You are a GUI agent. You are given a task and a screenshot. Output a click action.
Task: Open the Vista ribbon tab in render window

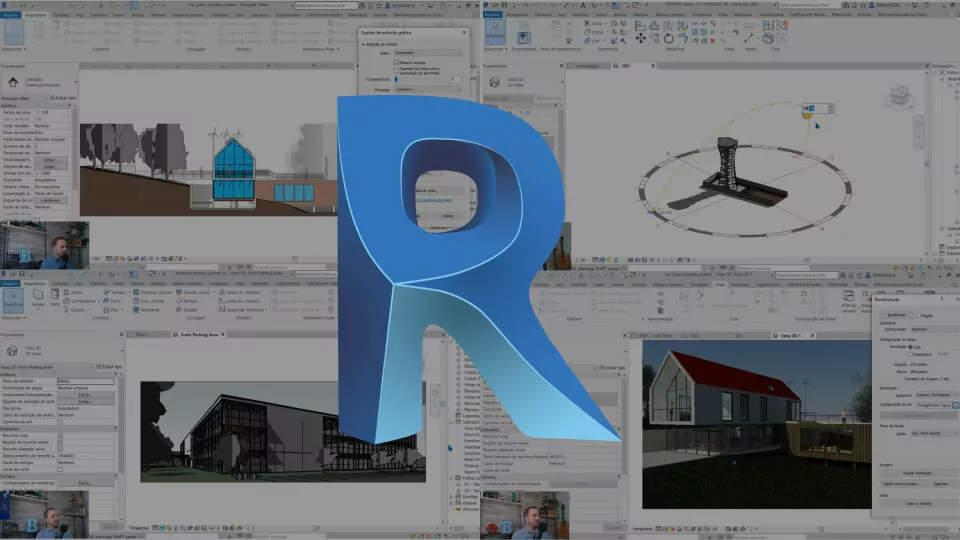pyautogui.click(x=720, y=284)
